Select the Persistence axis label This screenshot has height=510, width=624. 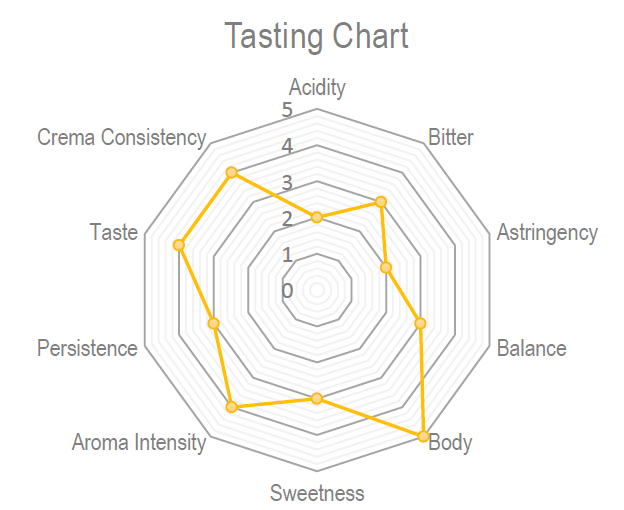click(87, 349)
